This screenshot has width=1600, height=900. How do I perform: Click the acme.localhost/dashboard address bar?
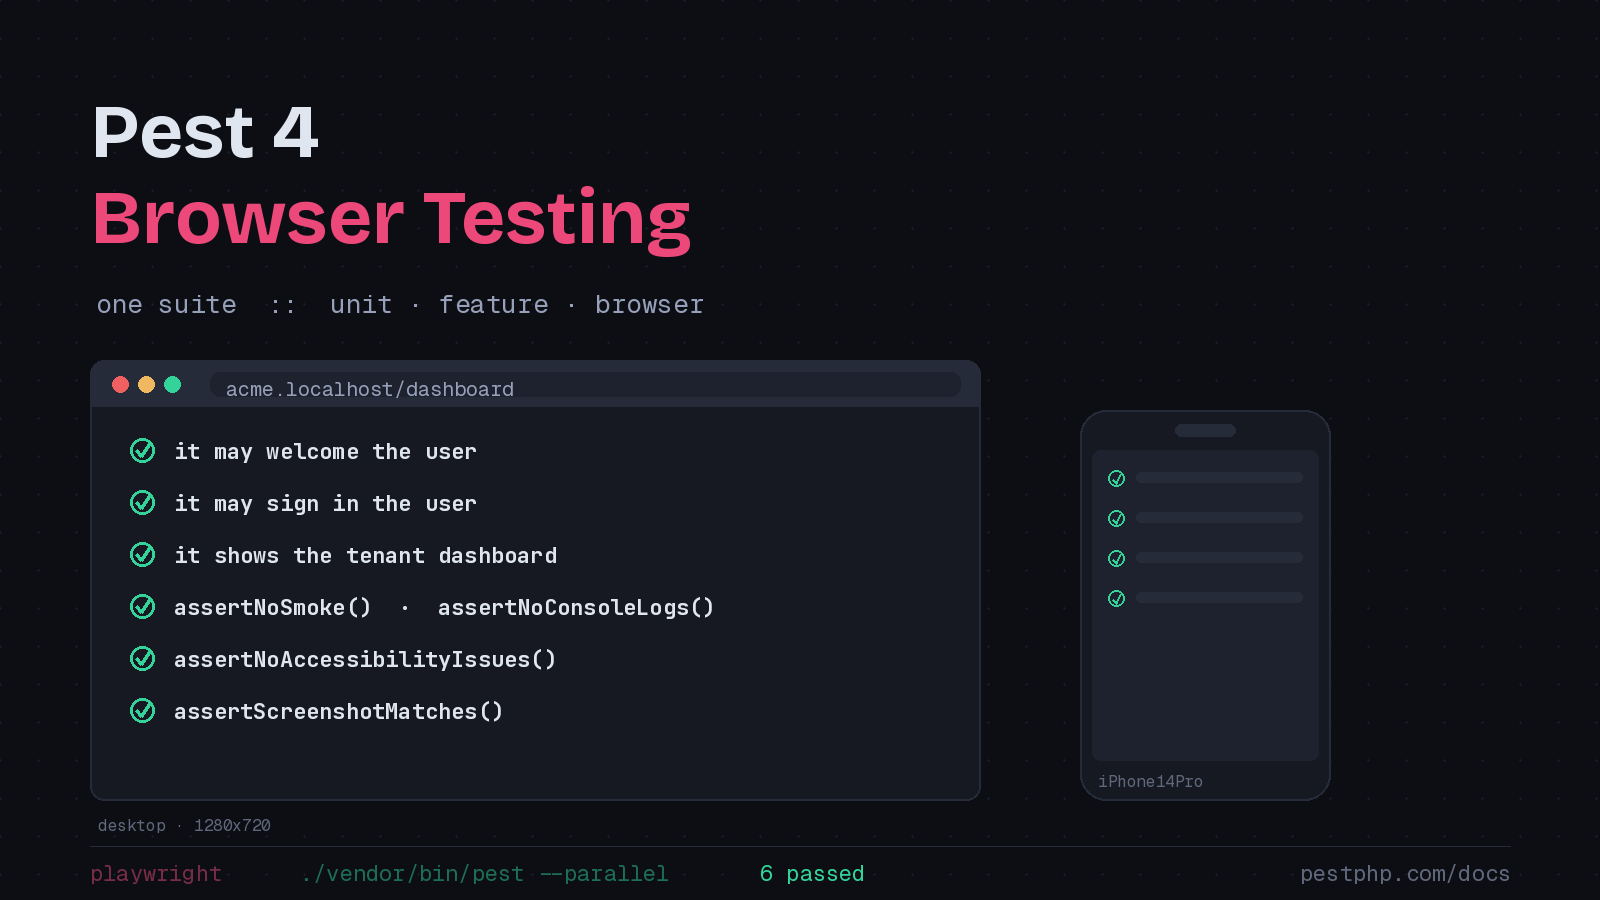[x=585, y=386]
